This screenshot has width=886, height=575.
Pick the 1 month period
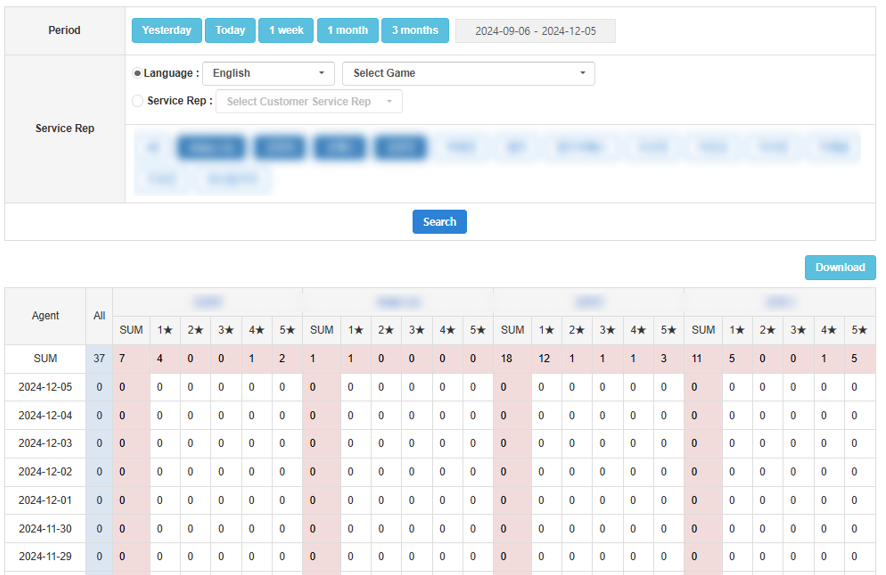click(348, 30)
